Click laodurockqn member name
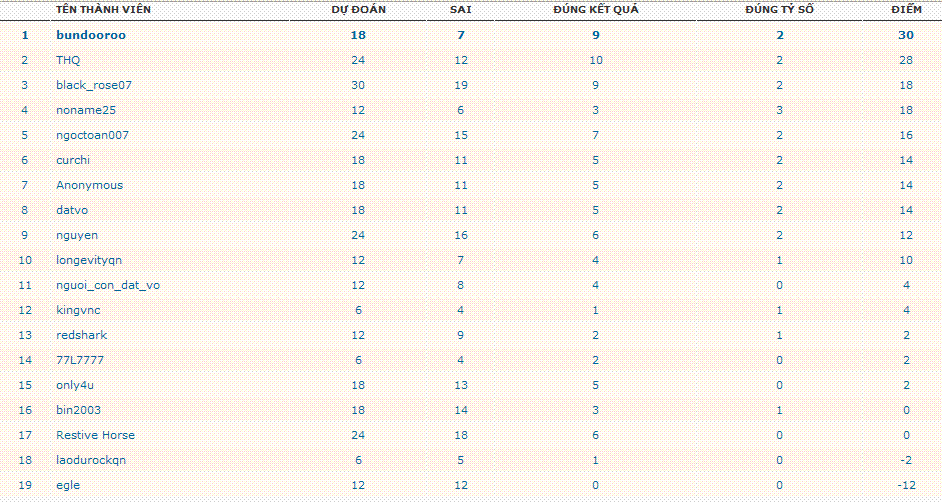 pyautogui.click(x=91, y=460)
